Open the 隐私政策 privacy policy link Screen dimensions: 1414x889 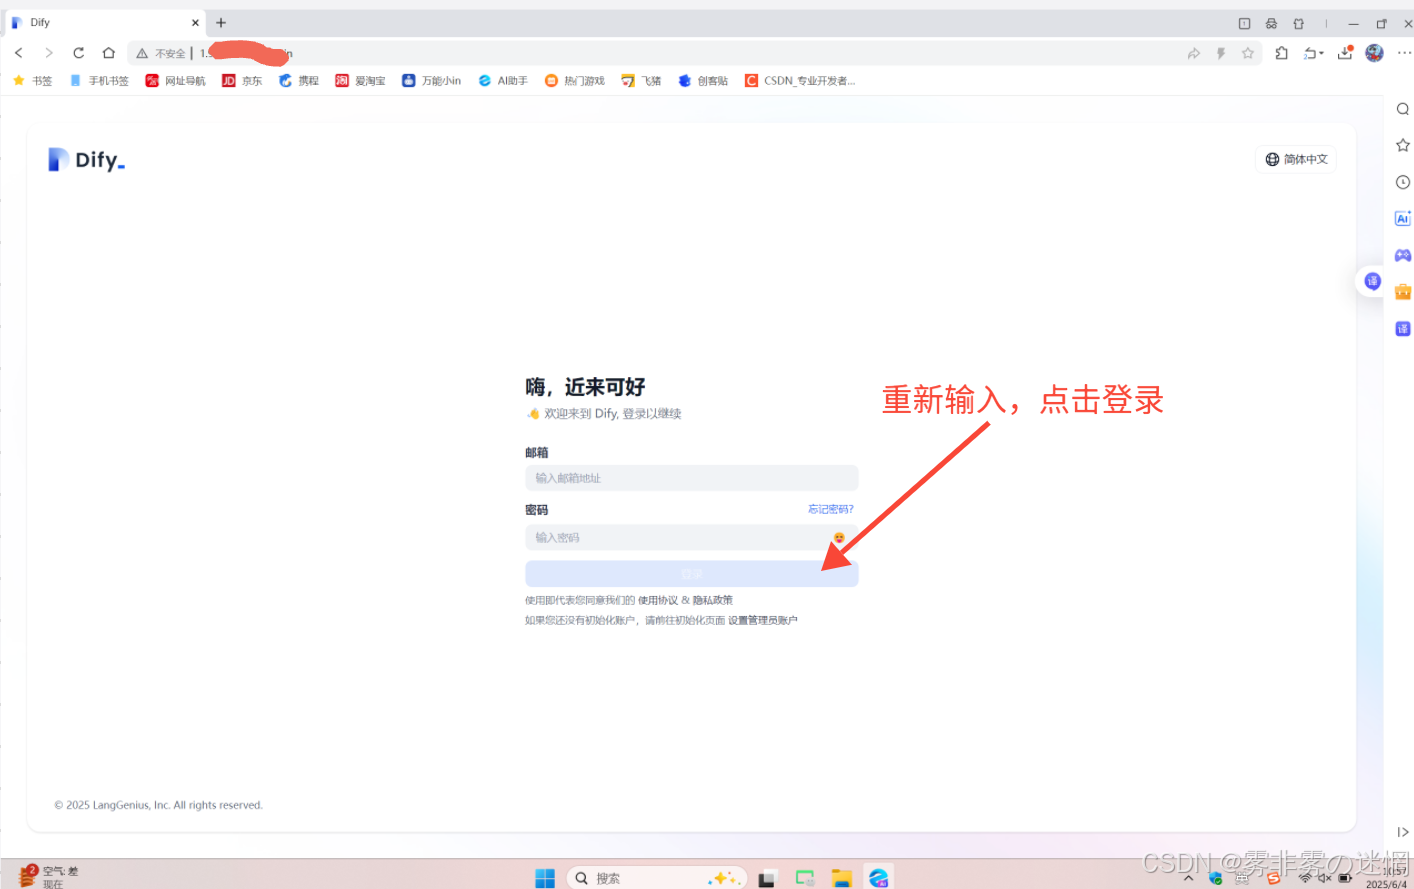pyautogui.click(x=713, y=600)
